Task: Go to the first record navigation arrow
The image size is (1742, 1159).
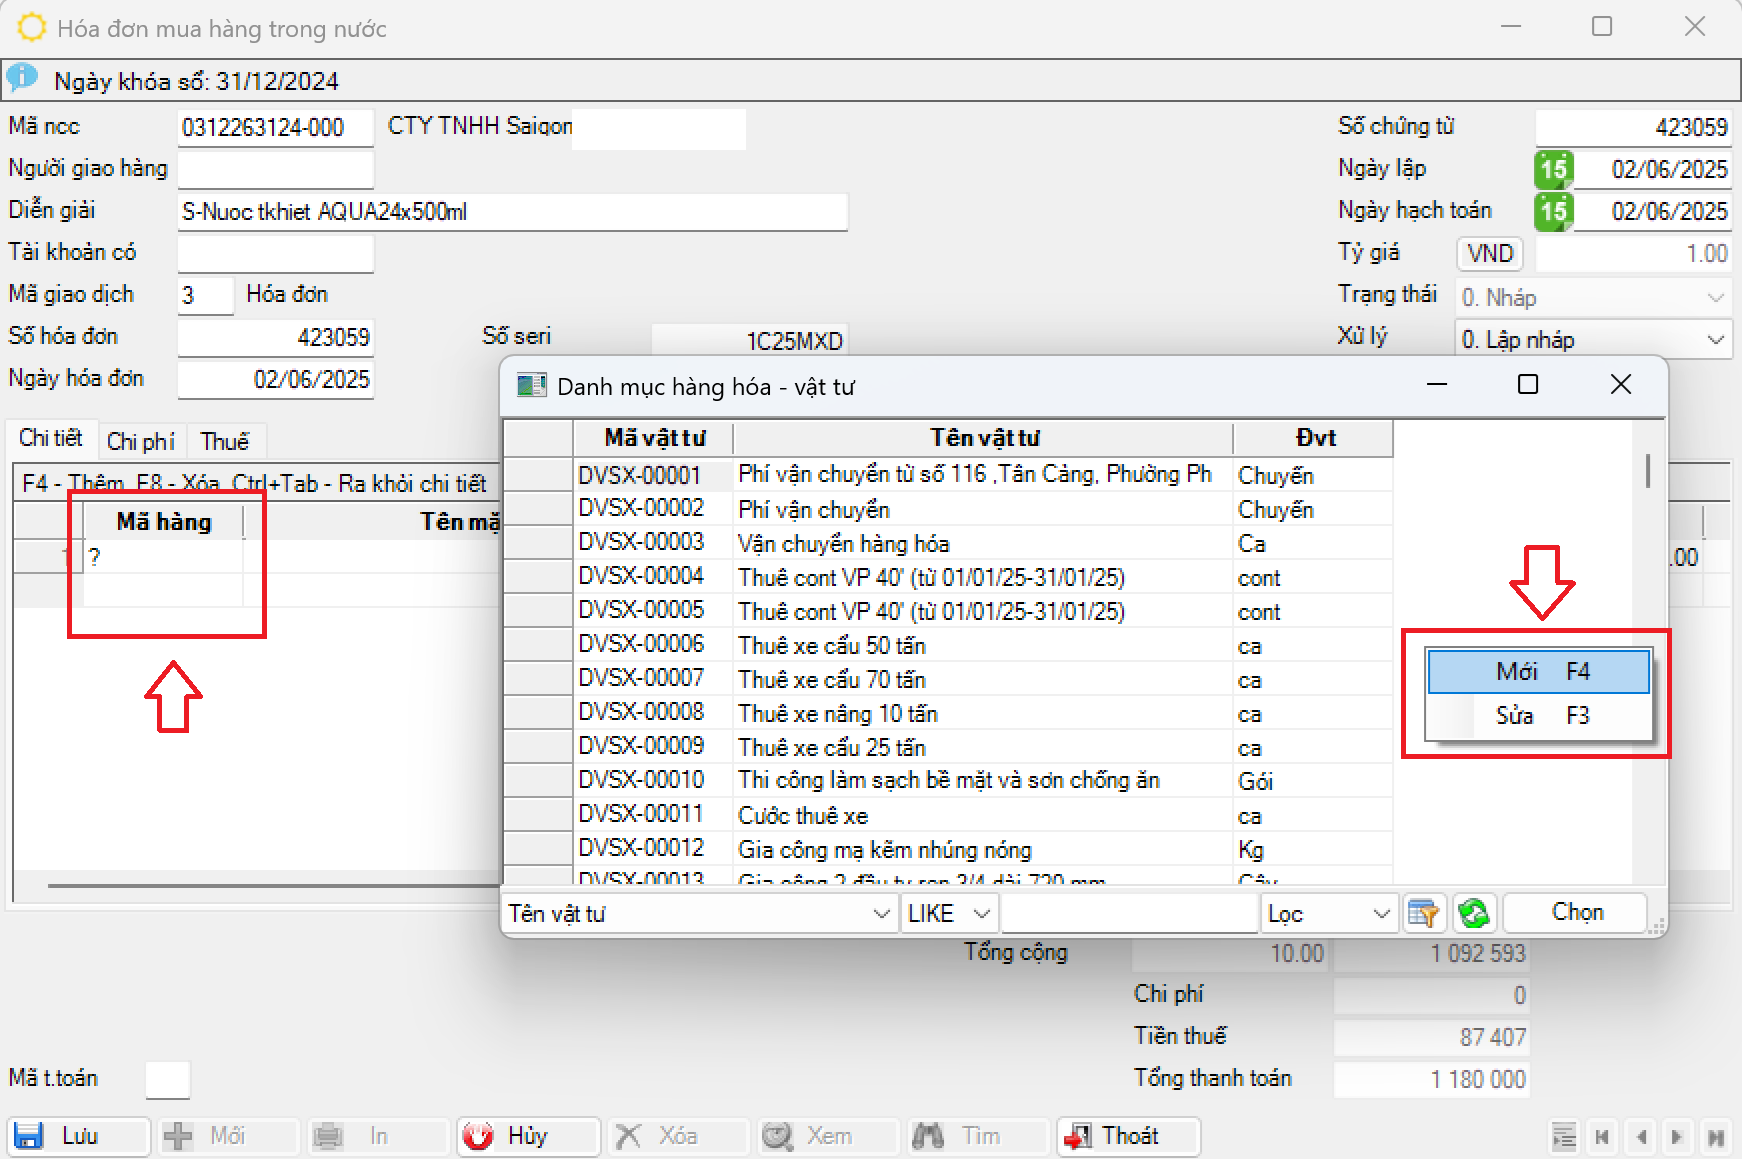Action: [x=1602, y=1137]
